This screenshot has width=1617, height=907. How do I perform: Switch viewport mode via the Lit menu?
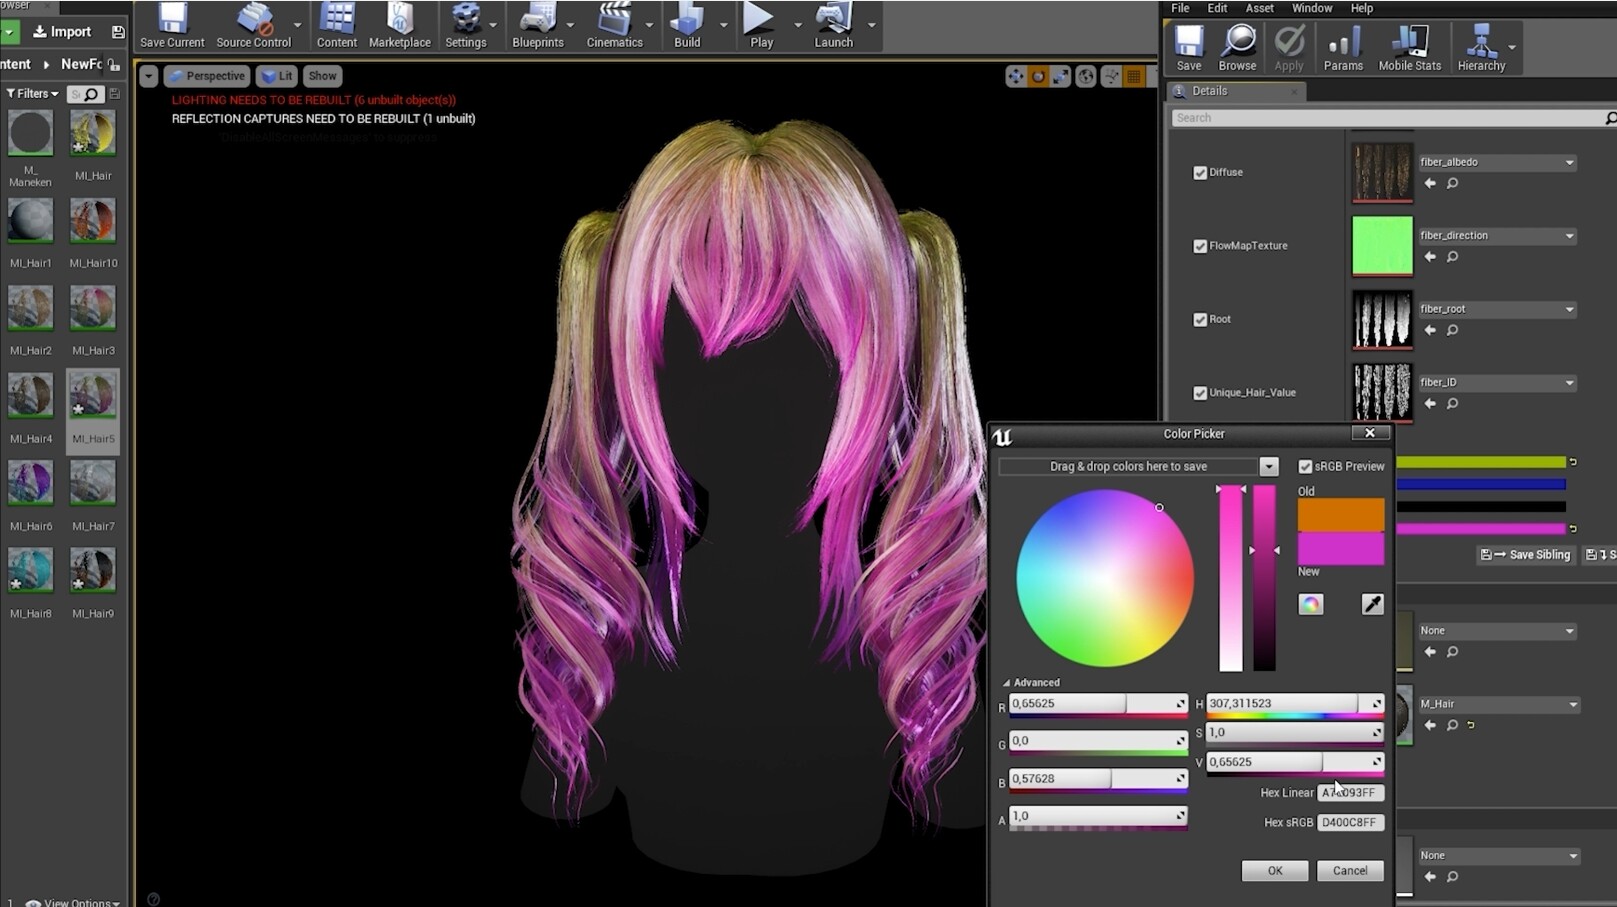[277, 75]
